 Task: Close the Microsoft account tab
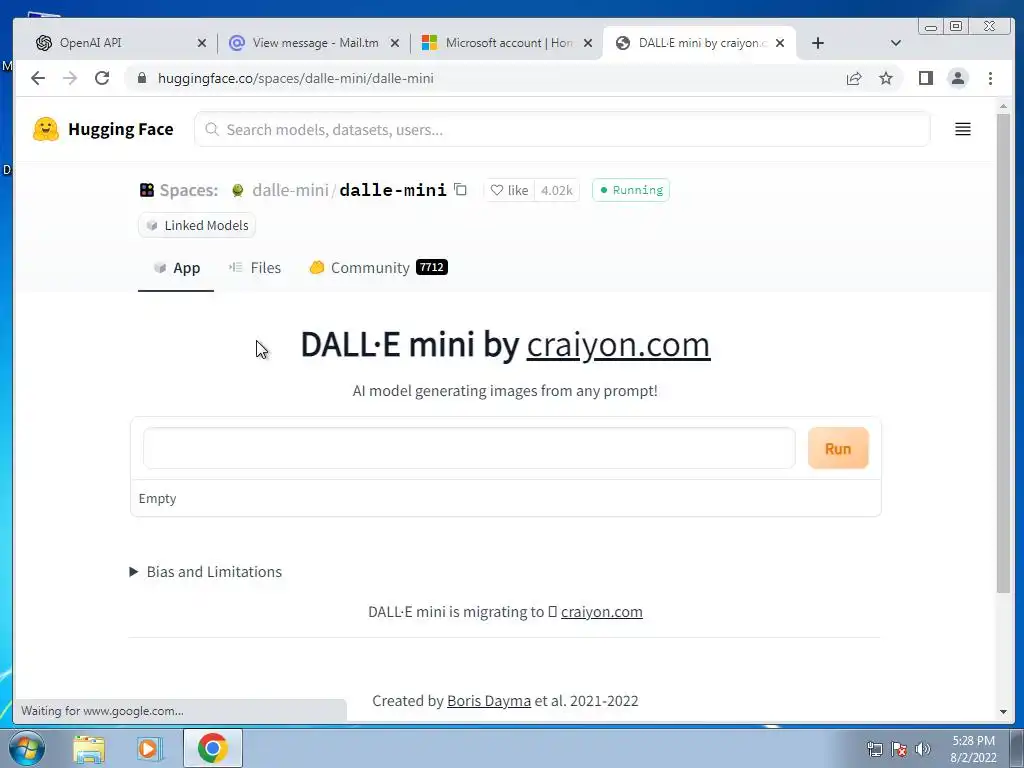point(588,43)
